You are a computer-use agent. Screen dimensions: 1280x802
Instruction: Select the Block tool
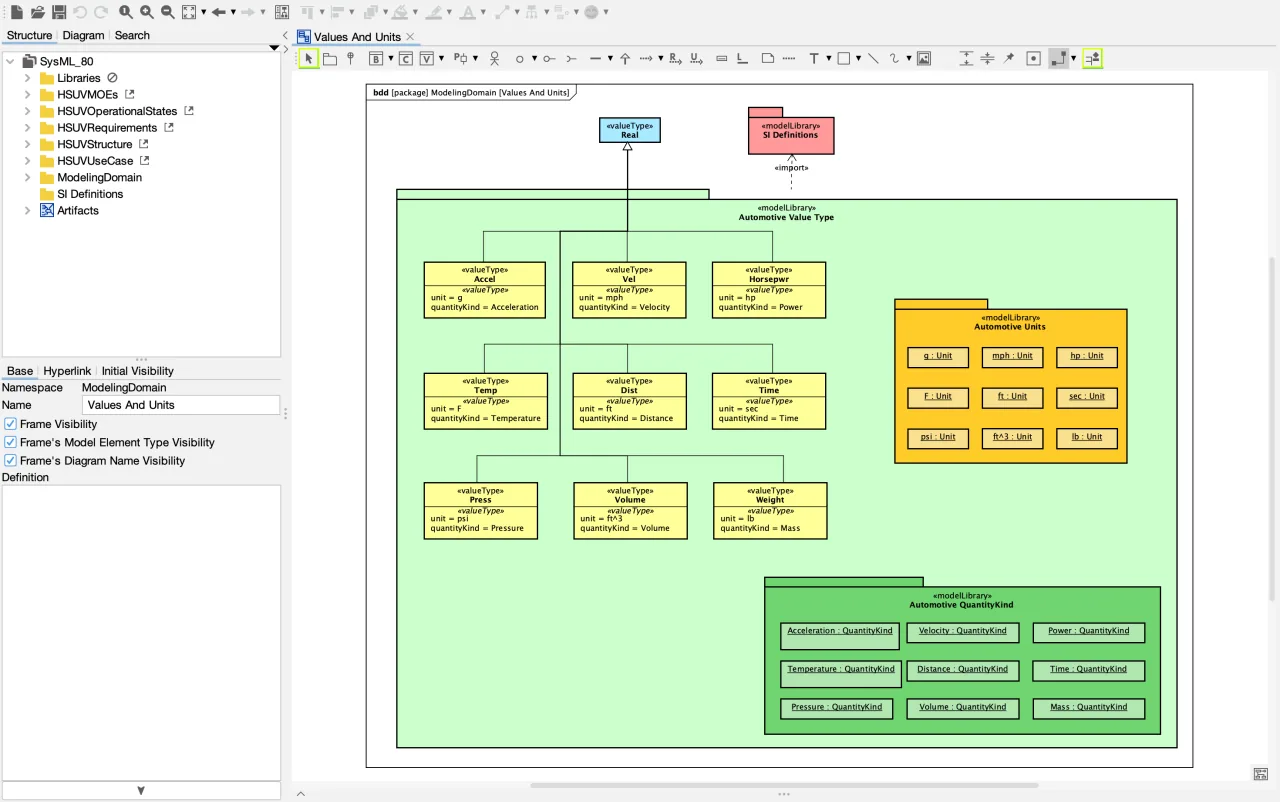(376, 59)
